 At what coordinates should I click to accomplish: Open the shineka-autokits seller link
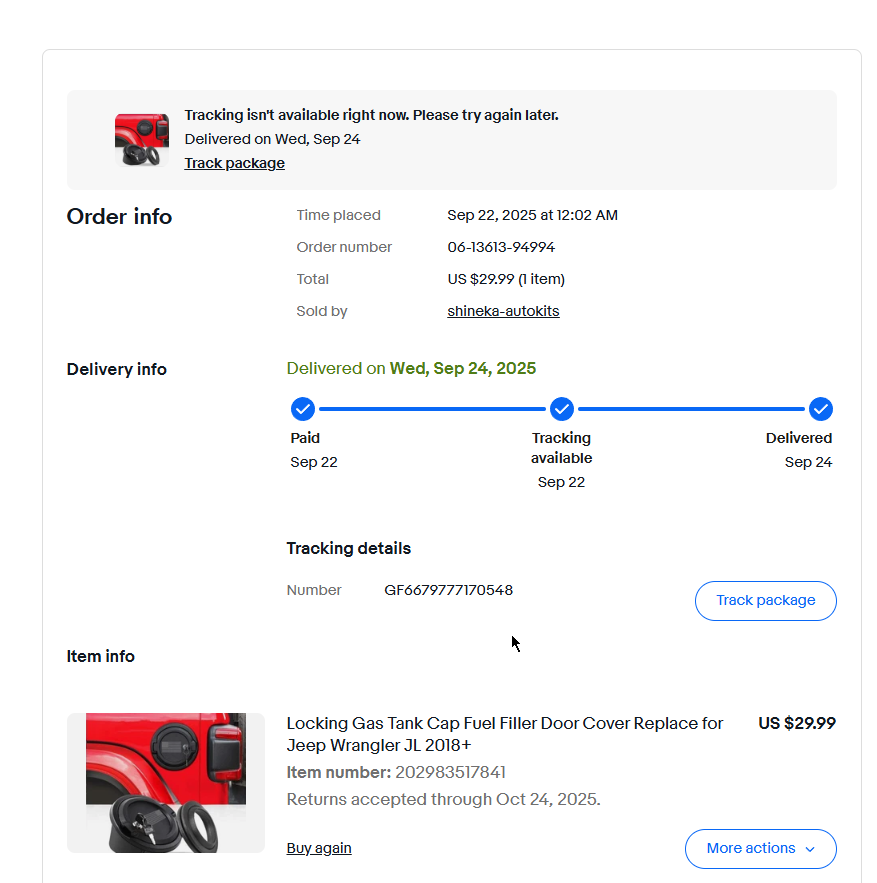pos(503,311)
